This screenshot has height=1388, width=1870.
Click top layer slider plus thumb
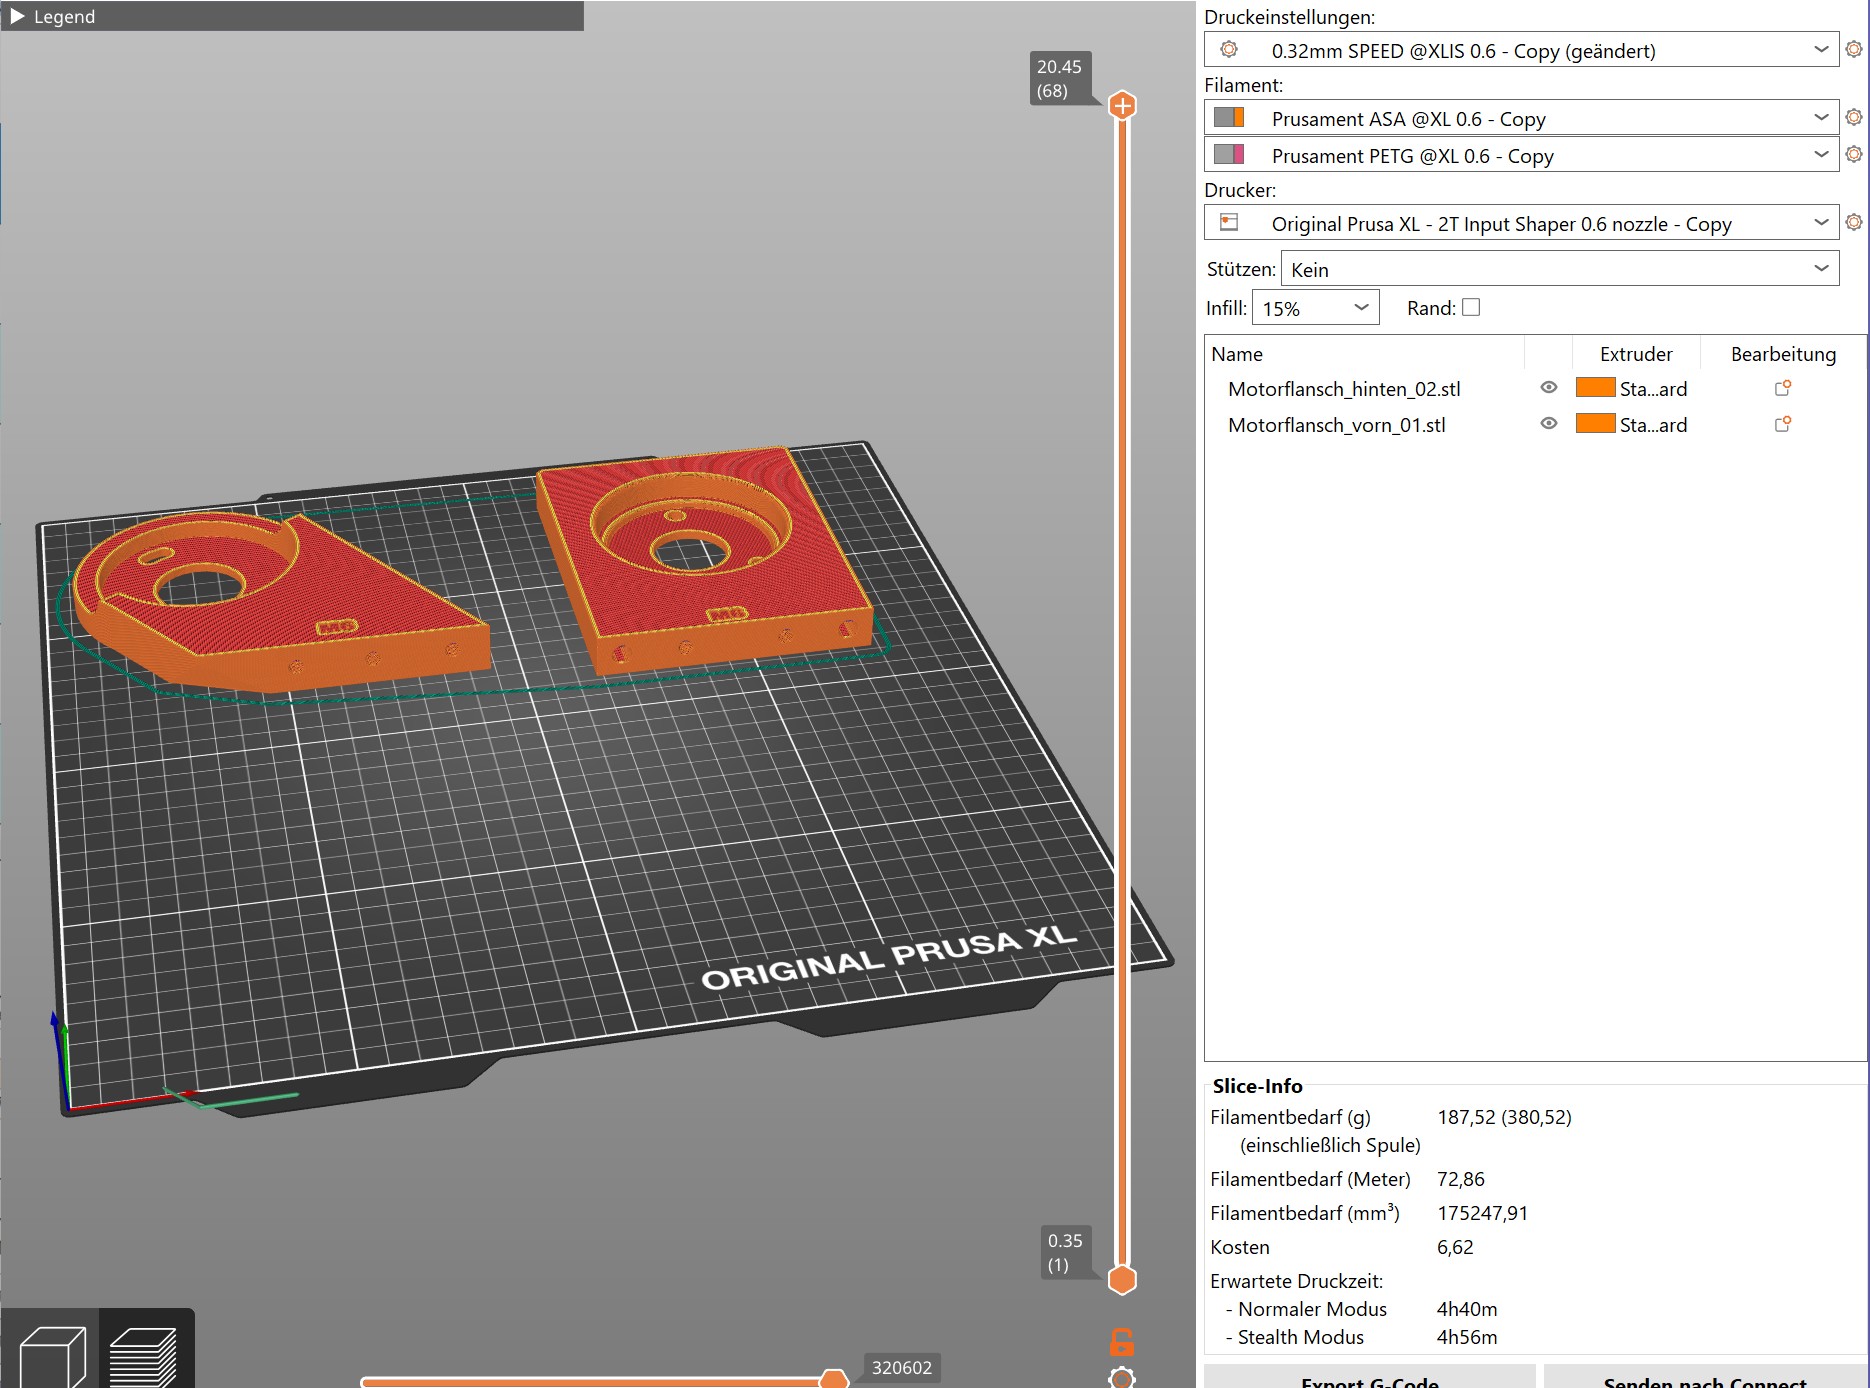[x=1123, y=105]
